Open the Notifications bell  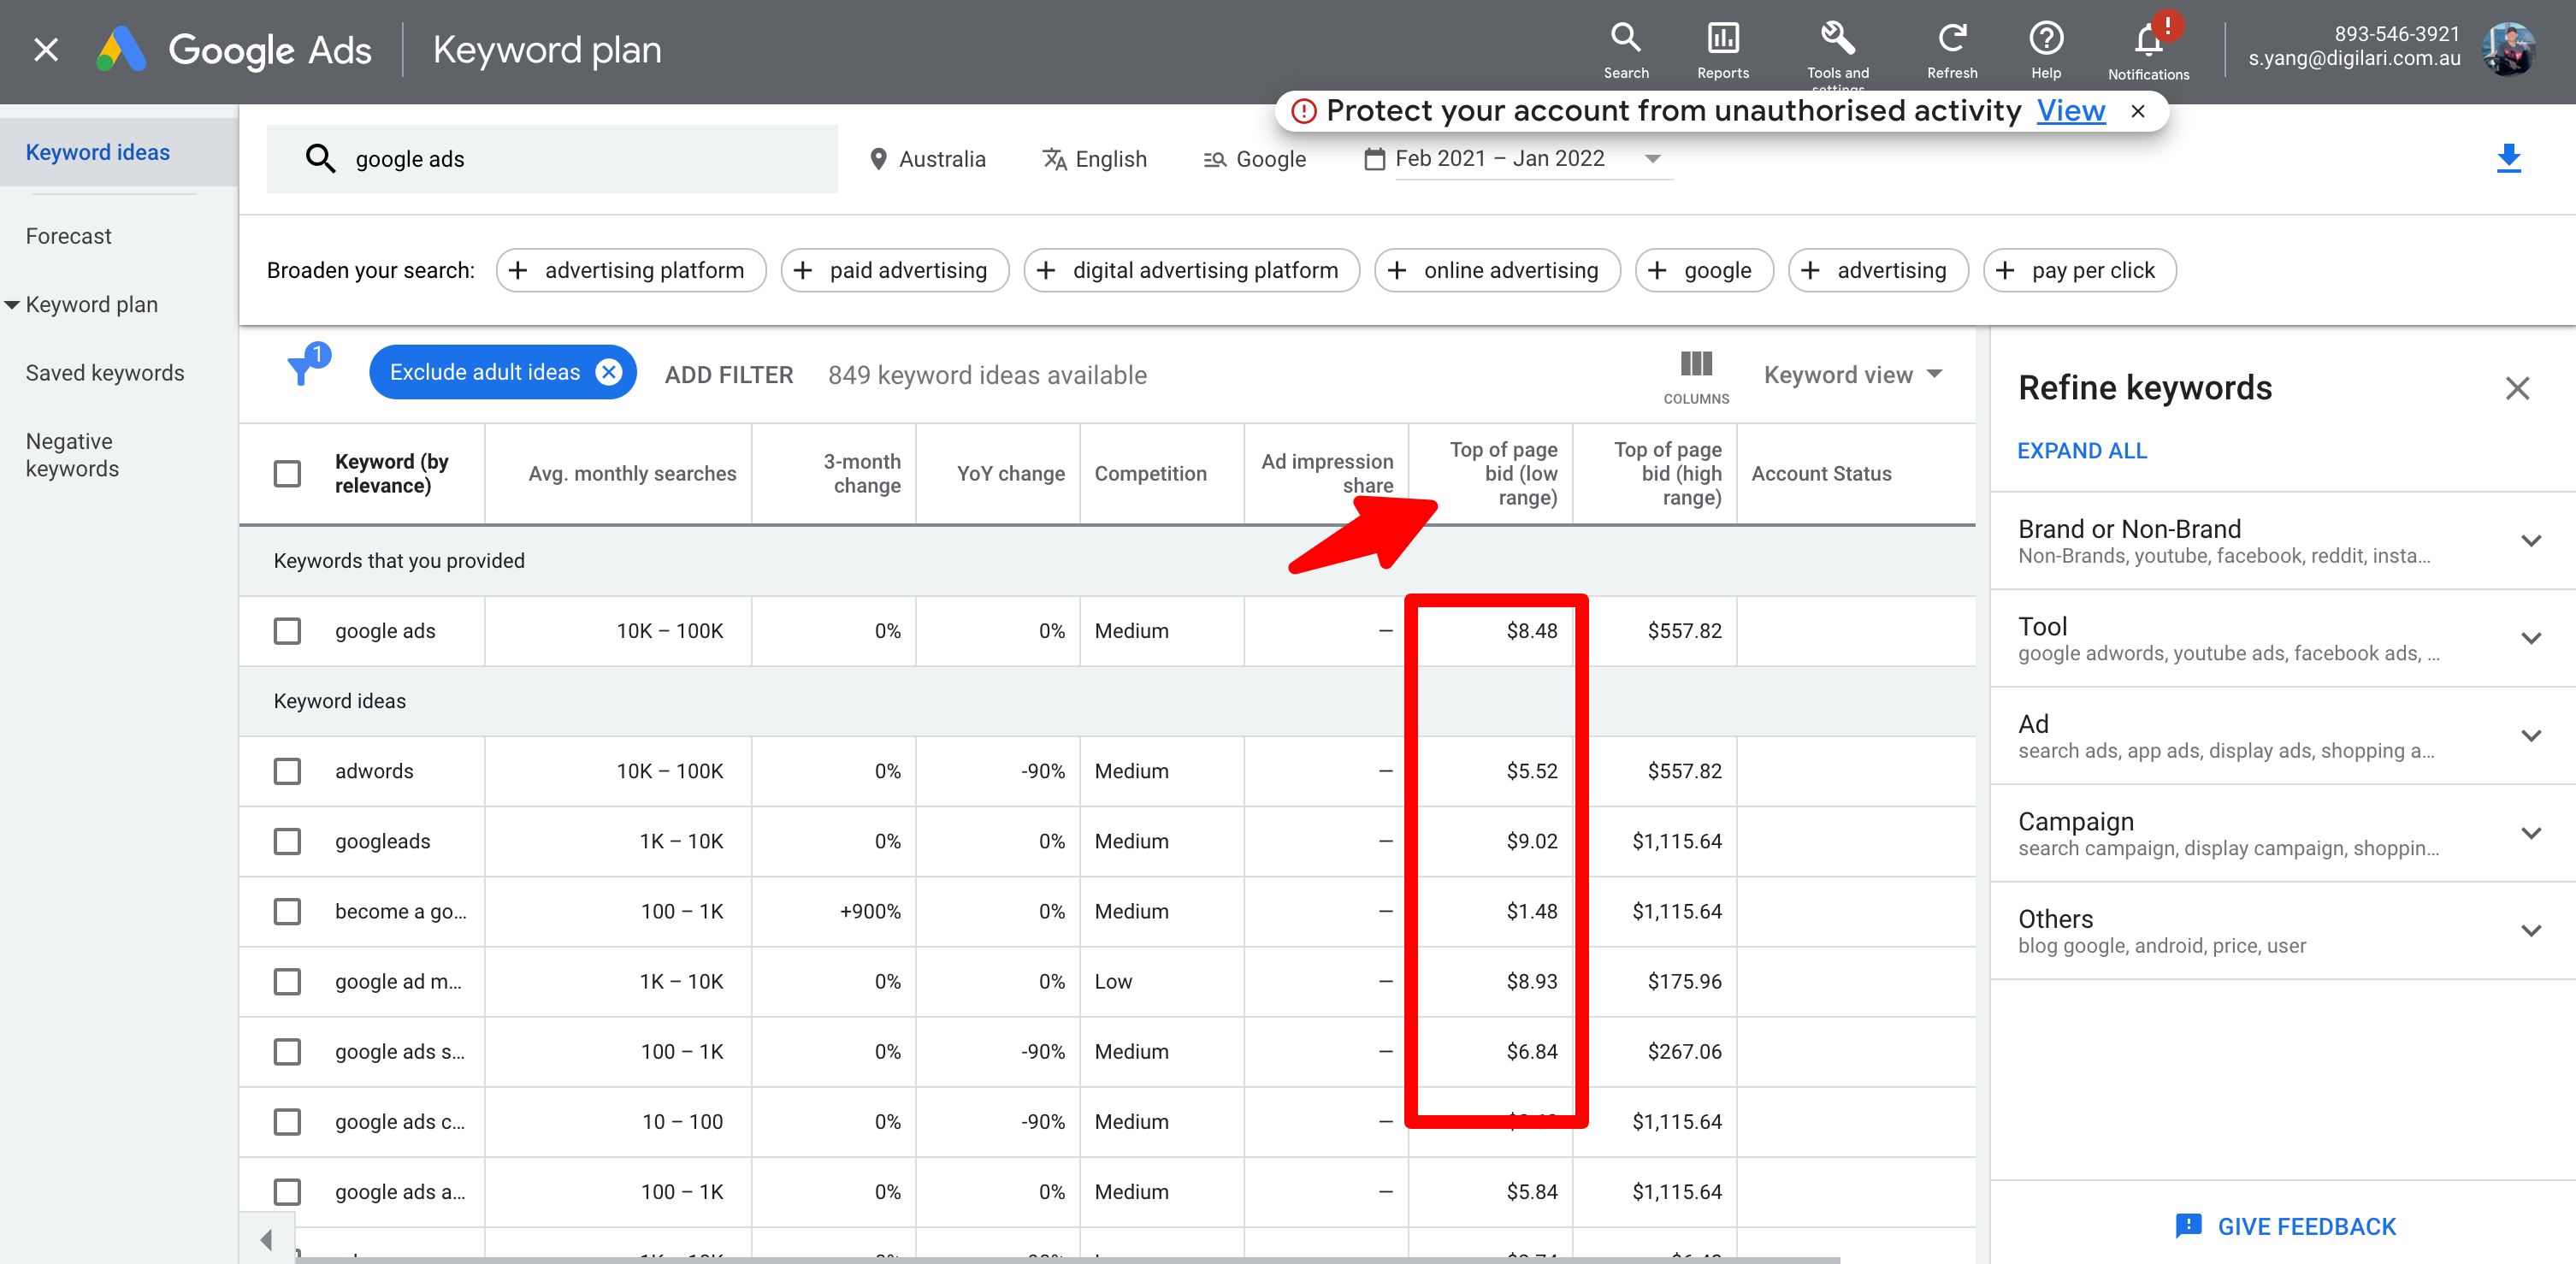(x=2147, y=42)
